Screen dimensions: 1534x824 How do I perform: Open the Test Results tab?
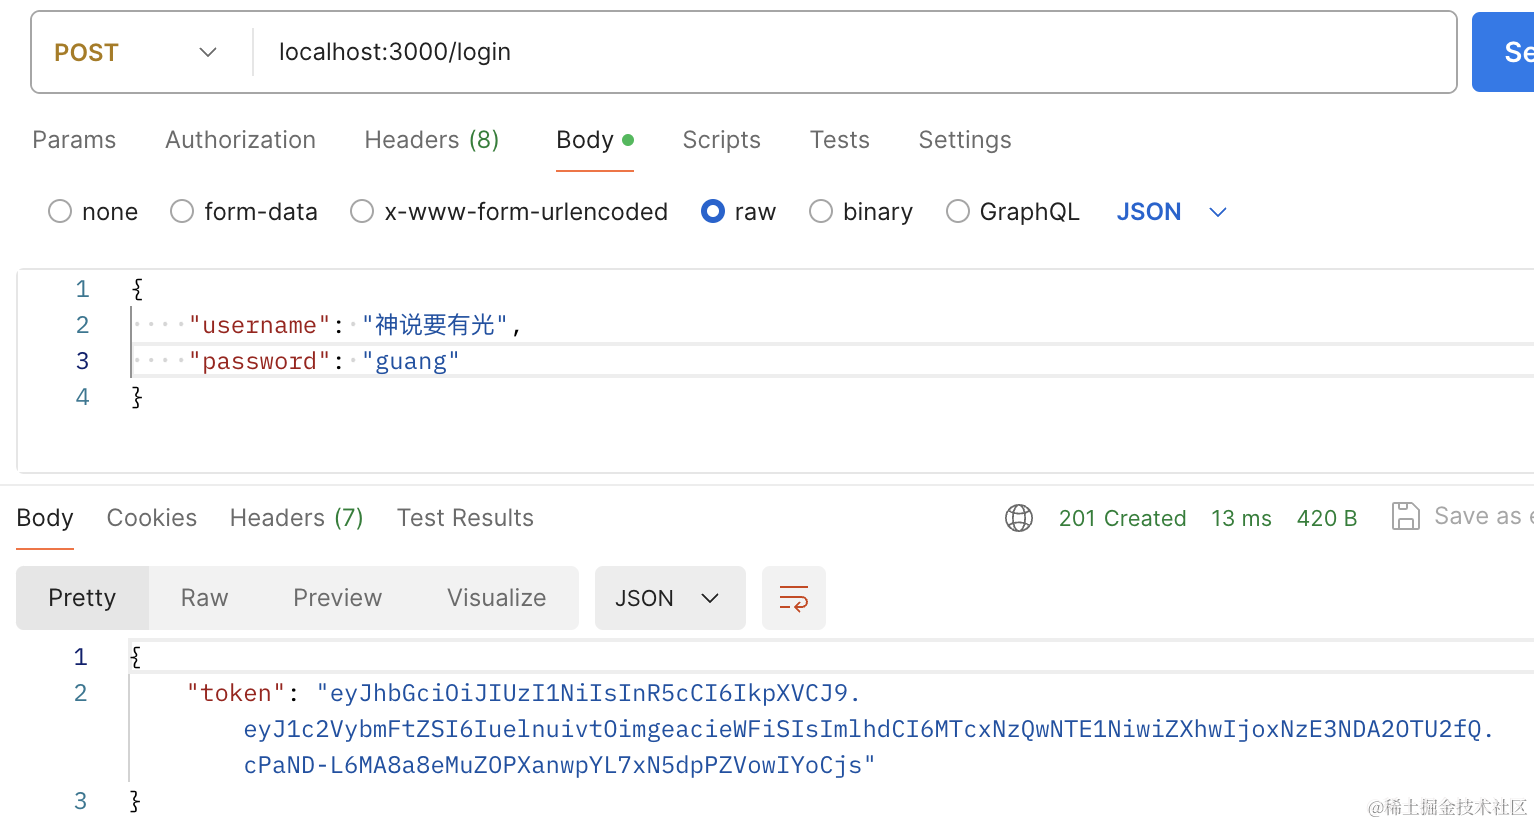click(x=465, y=518)
